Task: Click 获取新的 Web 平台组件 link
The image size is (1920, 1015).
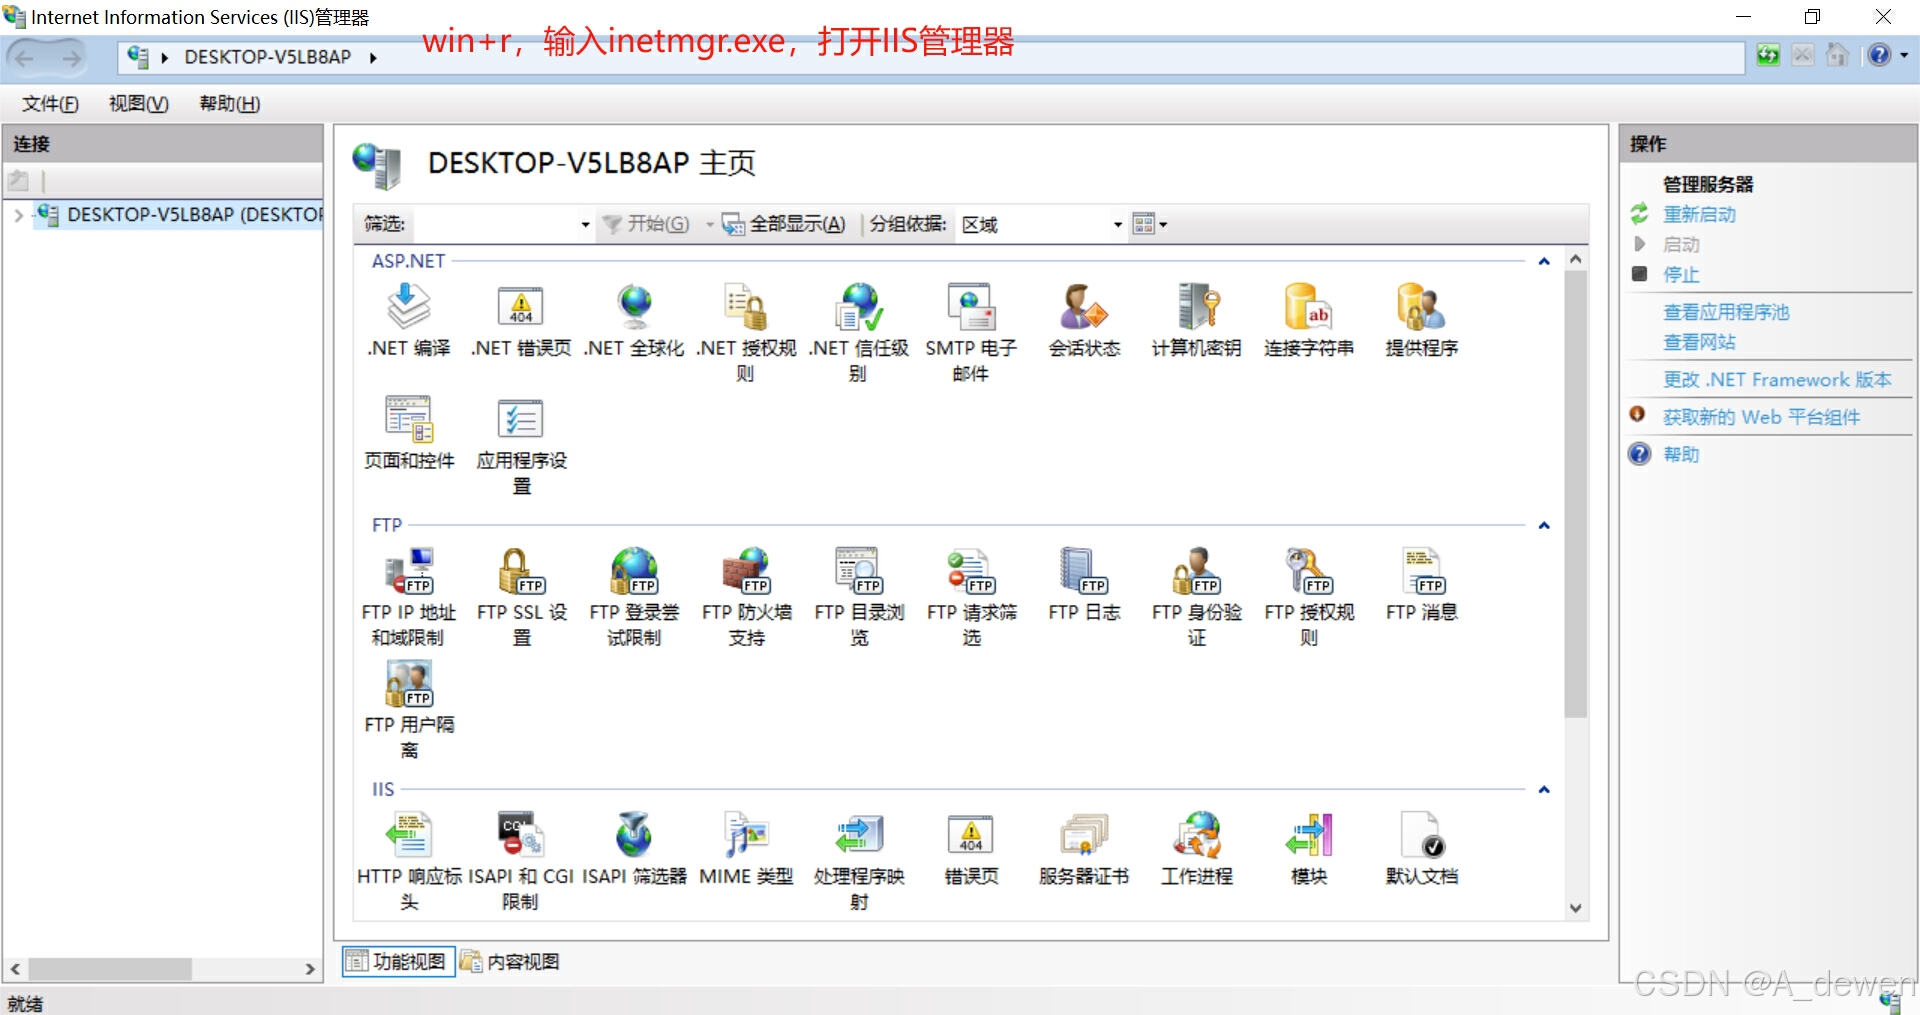Action: (x=1760, y=417)
